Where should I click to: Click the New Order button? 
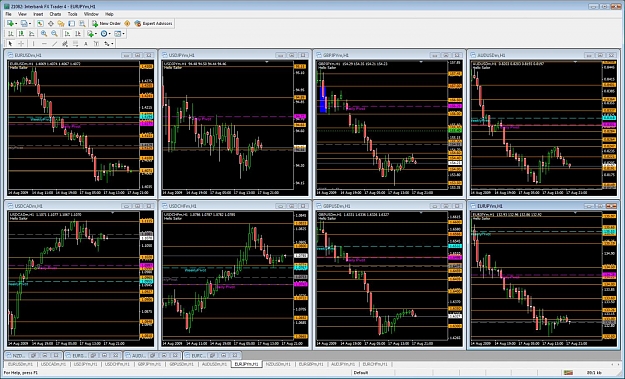click(106, 24)
